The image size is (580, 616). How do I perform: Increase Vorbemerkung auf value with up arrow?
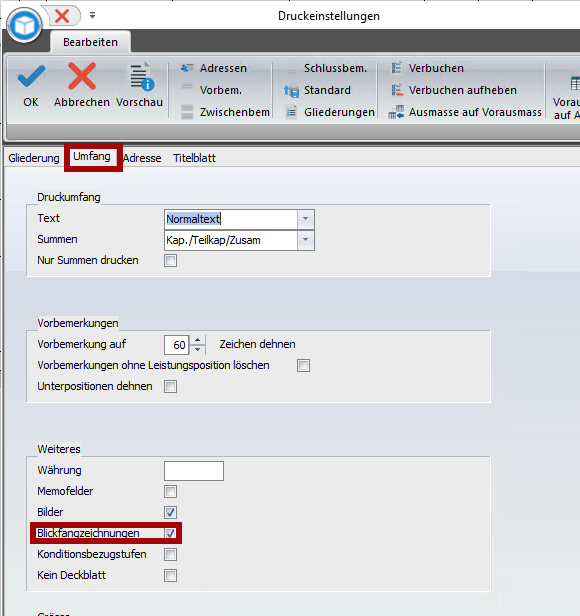click(198, 340)
